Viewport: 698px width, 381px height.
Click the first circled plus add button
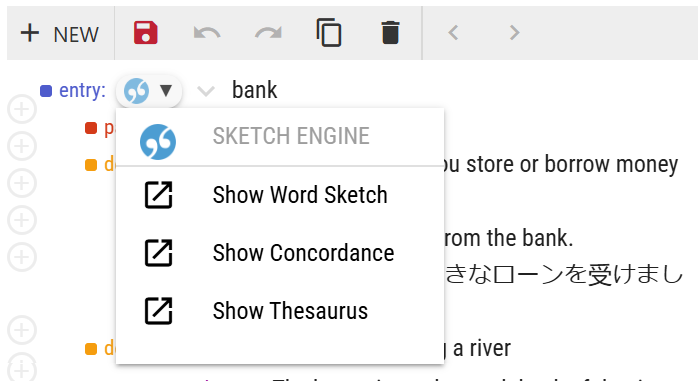click(x=22, y=109)
